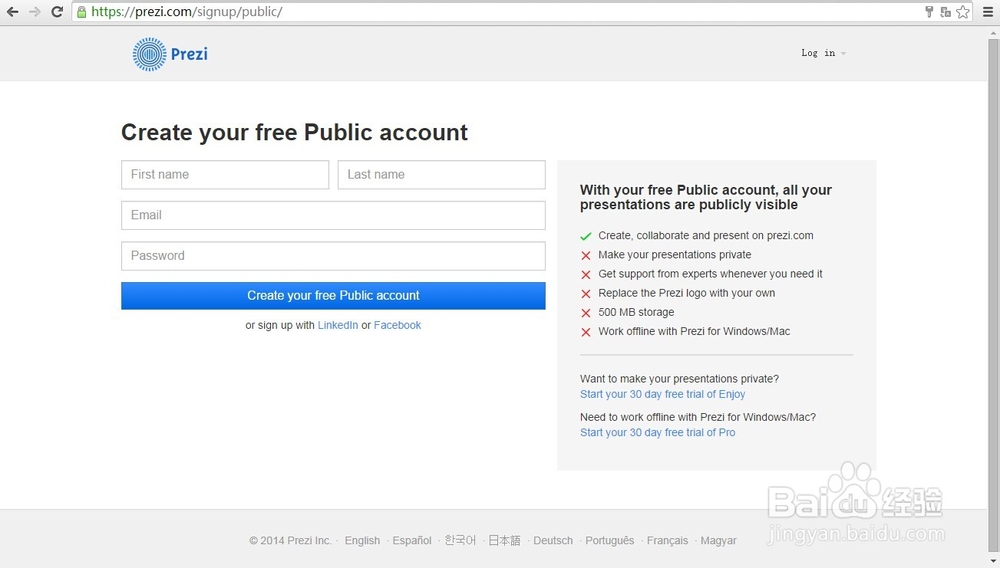The width and height of the screenshot is (1000, 568).
Task: Click the Create your free Public account heading
Action: coord(295,133)
